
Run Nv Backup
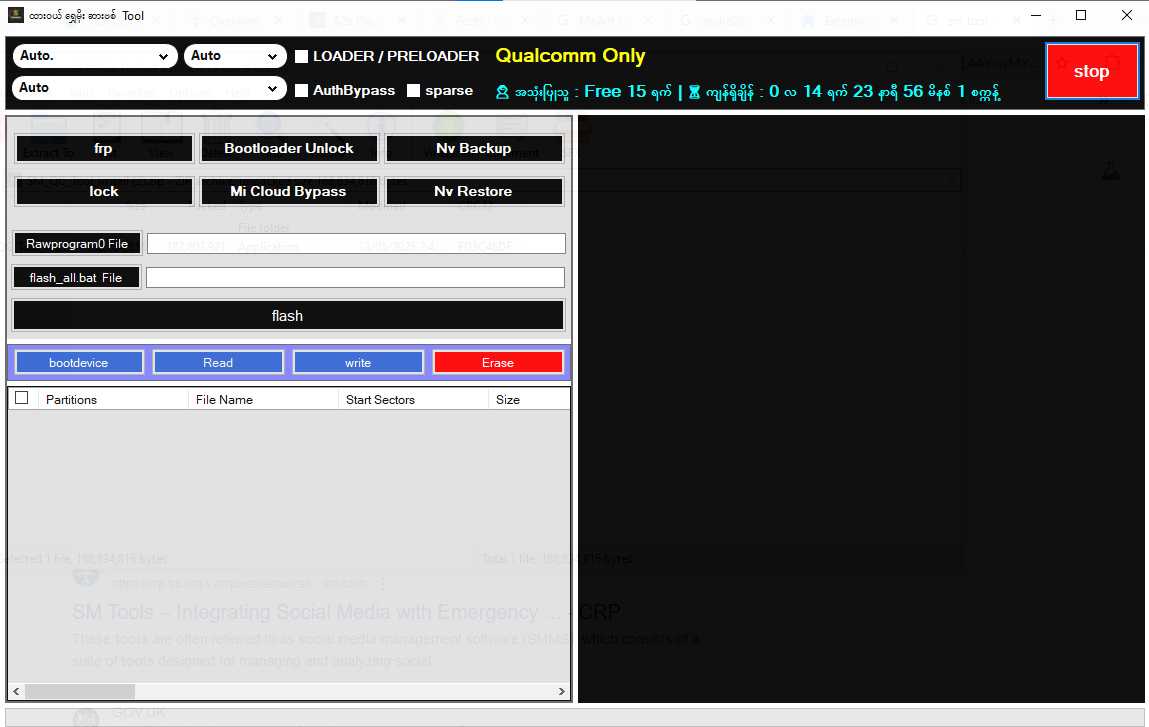point(475,148)
